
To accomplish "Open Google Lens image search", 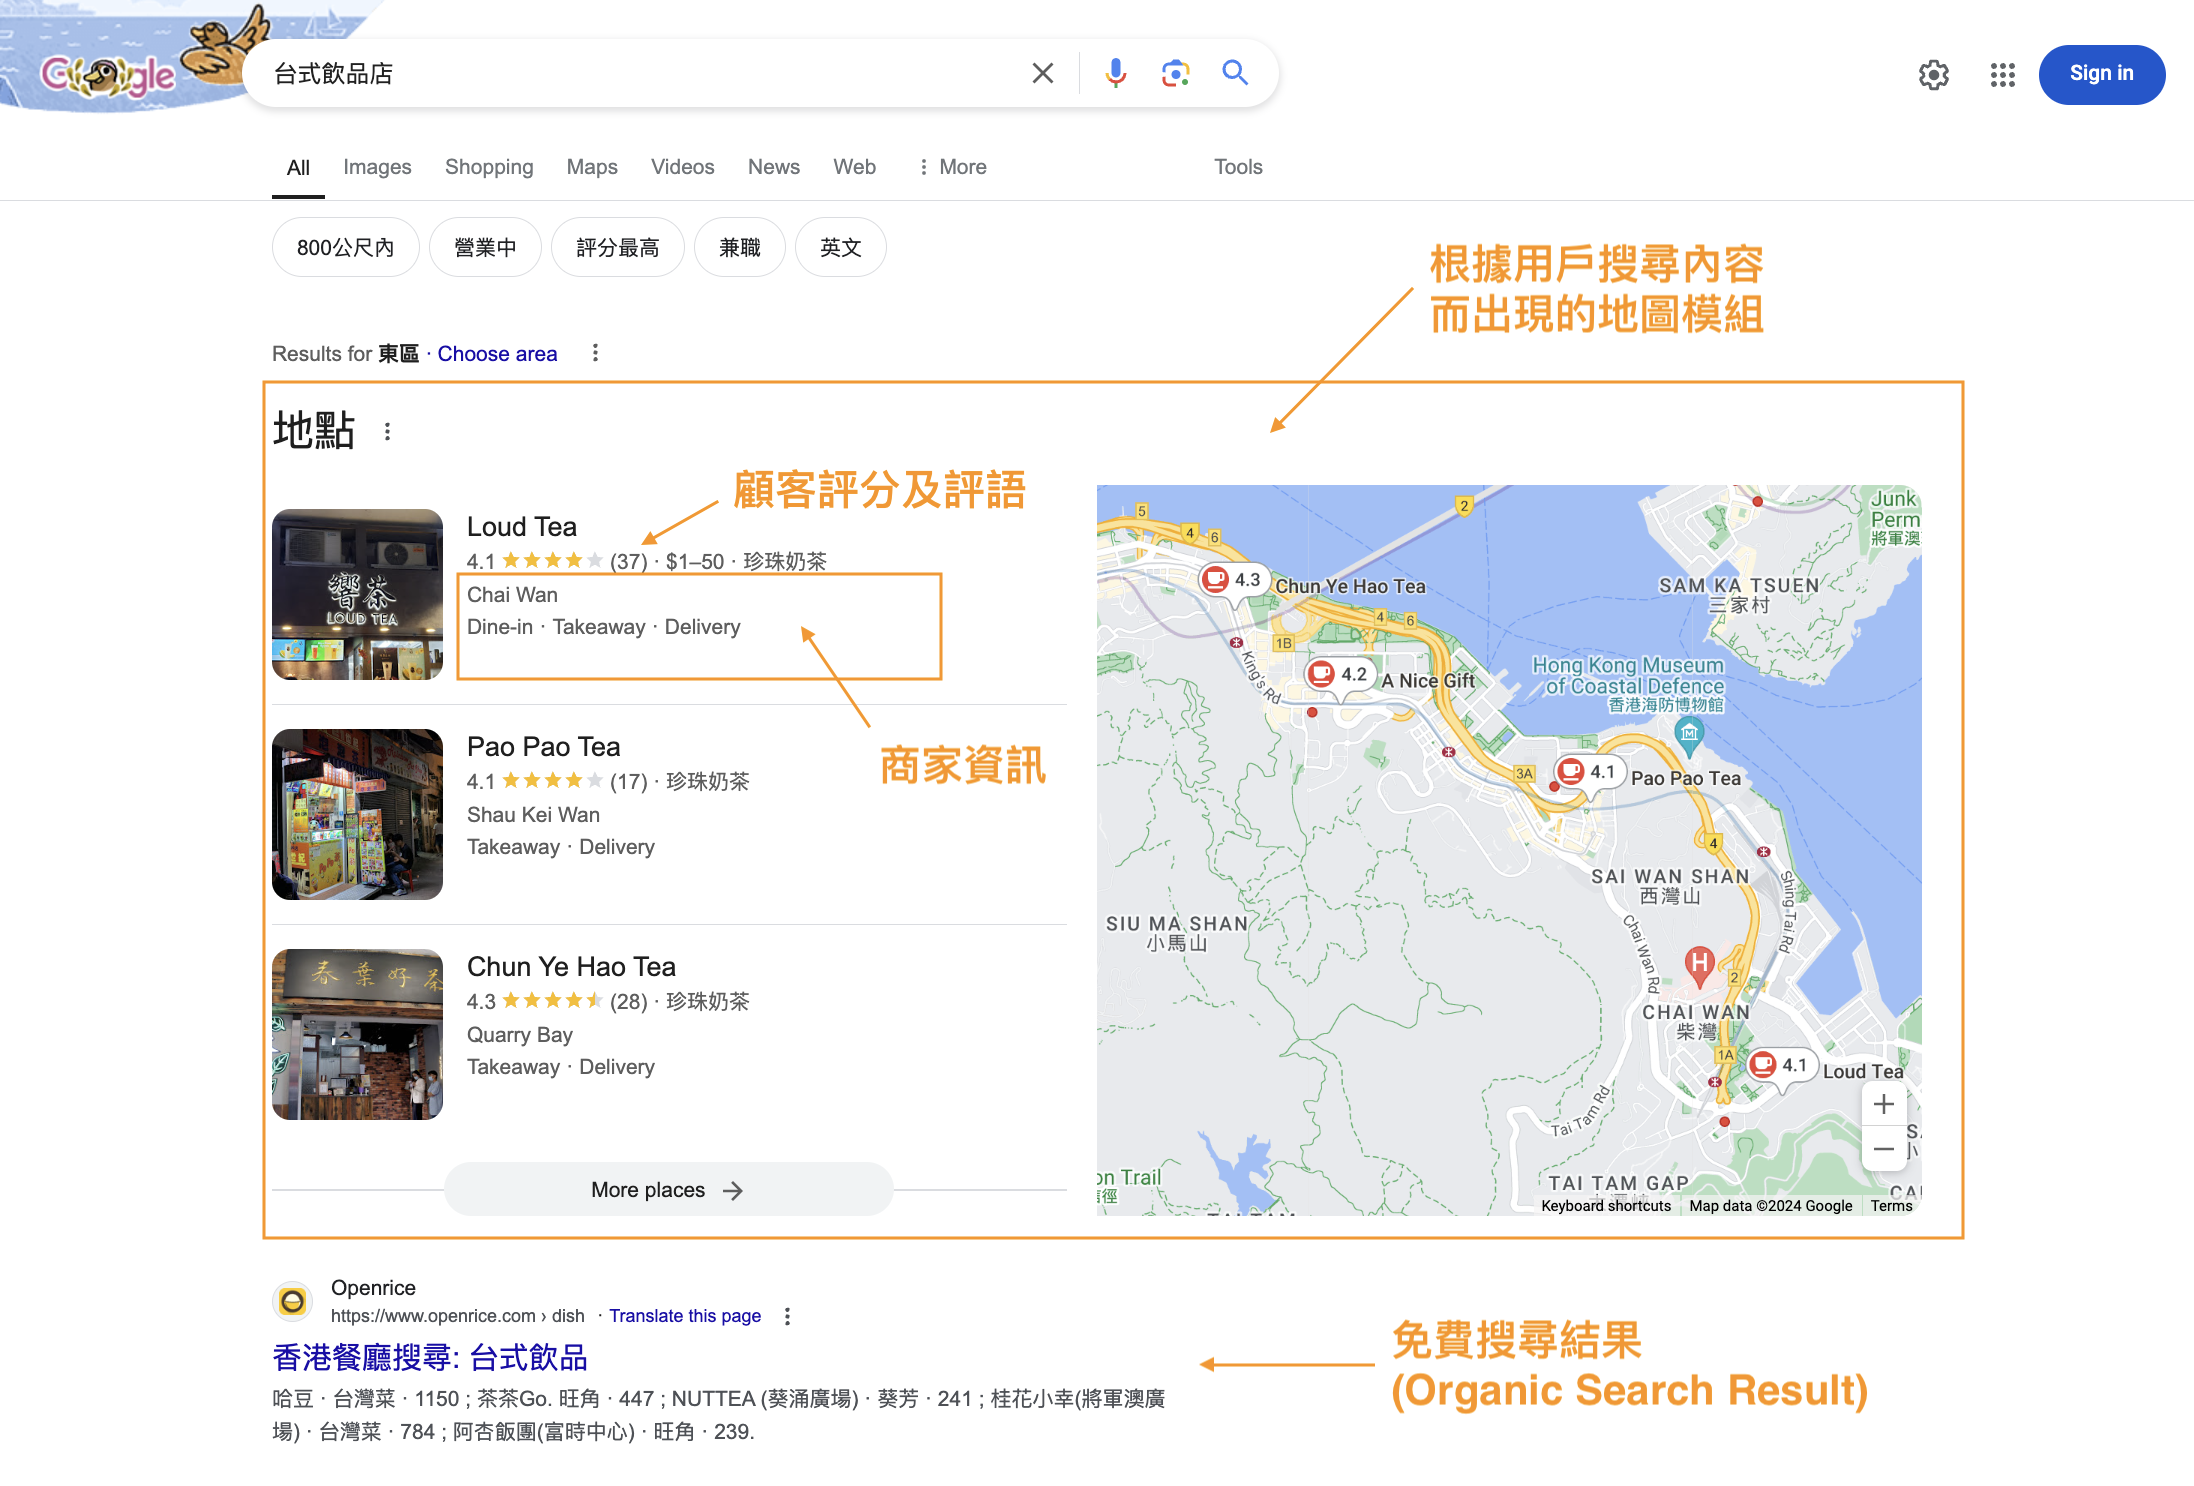I will coord(1175,73).
